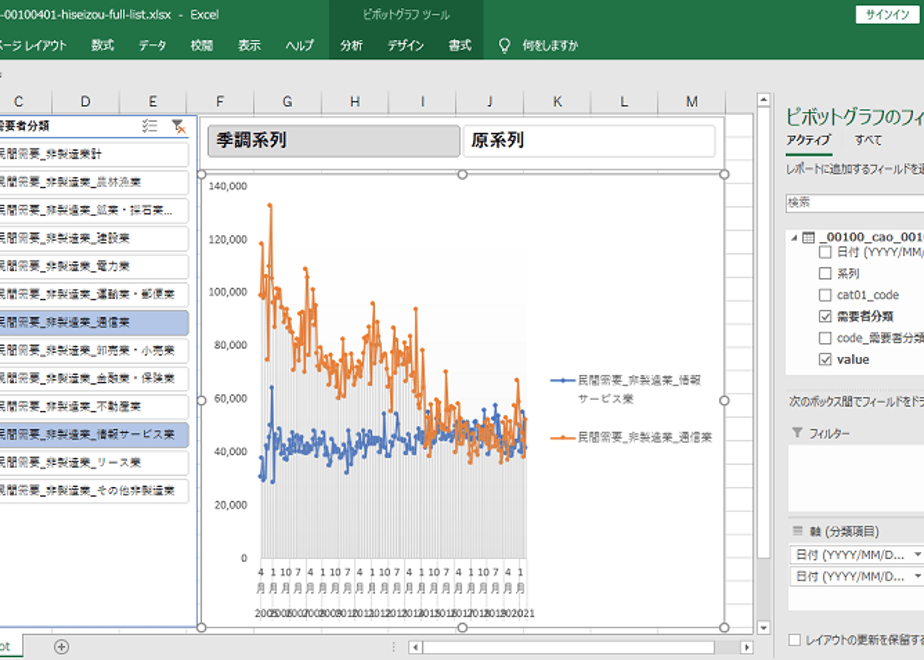Image resolution: width=924 pixels, height=660 pixels.
Task: Add a new sheet with the plus icon
Action: tap(61, 646)
